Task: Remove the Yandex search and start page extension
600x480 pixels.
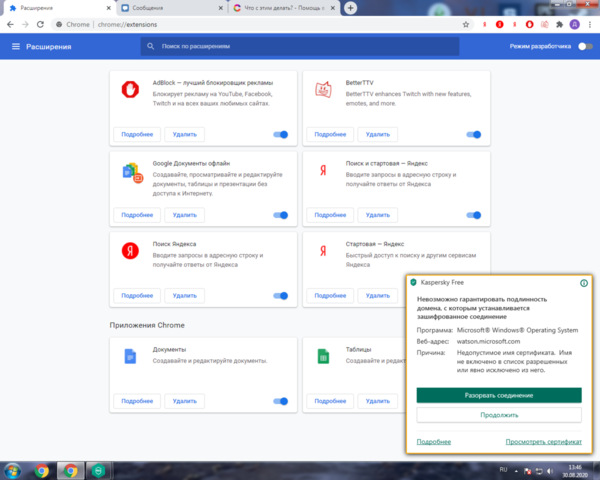Action: [x=378, y=215]
